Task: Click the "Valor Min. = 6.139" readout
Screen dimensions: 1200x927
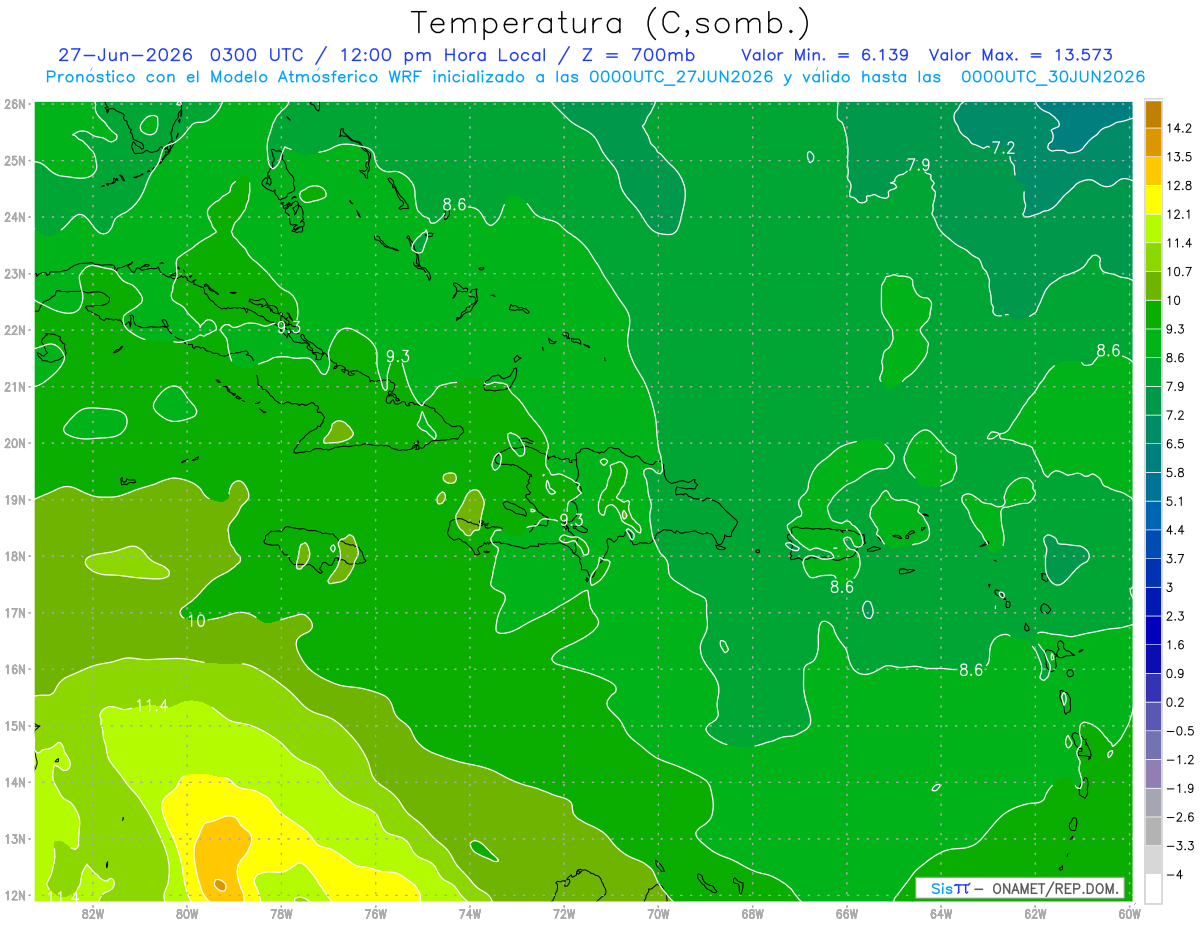Action: (x=825, y=55)
